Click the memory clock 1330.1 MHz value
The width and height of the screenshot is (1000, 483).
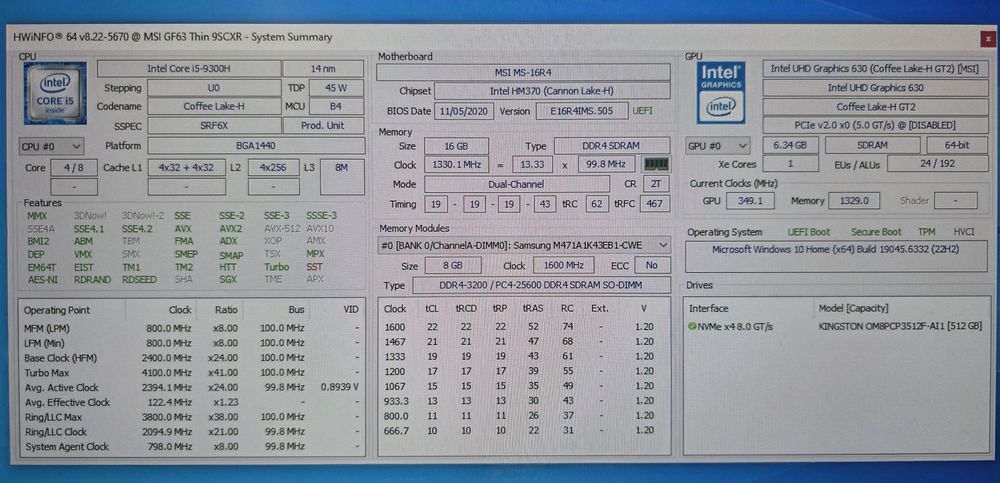coord(457,165)
